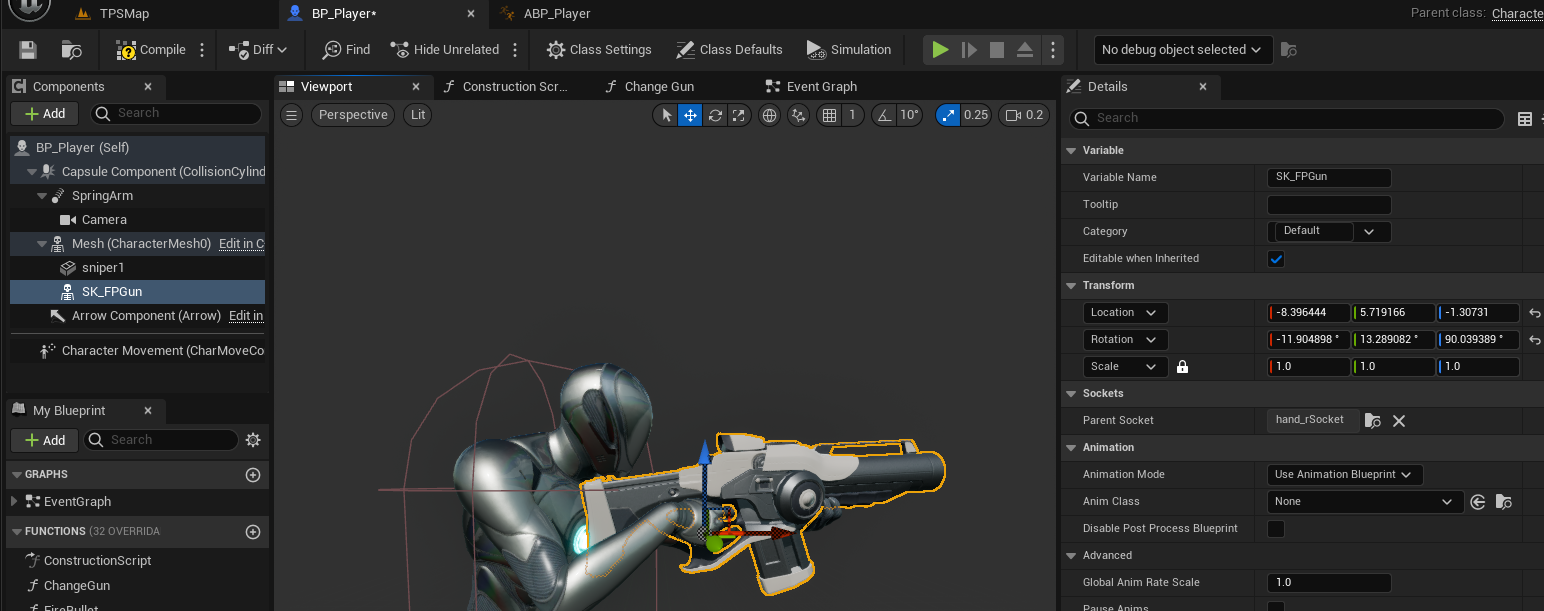Image resolution: width=1544 pixels, height=611 pixels.
Task: Open the Animation Mode dropdown
Action: [1344, 475]
